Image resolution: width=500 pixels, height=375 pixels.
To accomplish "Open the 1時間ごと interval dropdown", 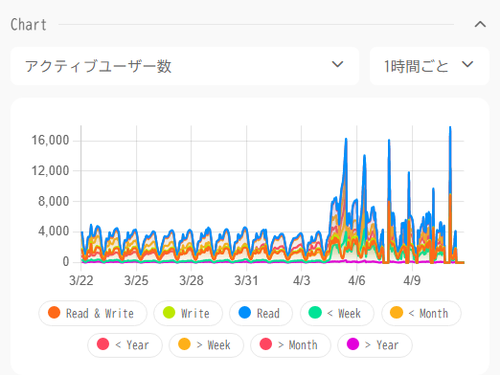I will [429, 66].
